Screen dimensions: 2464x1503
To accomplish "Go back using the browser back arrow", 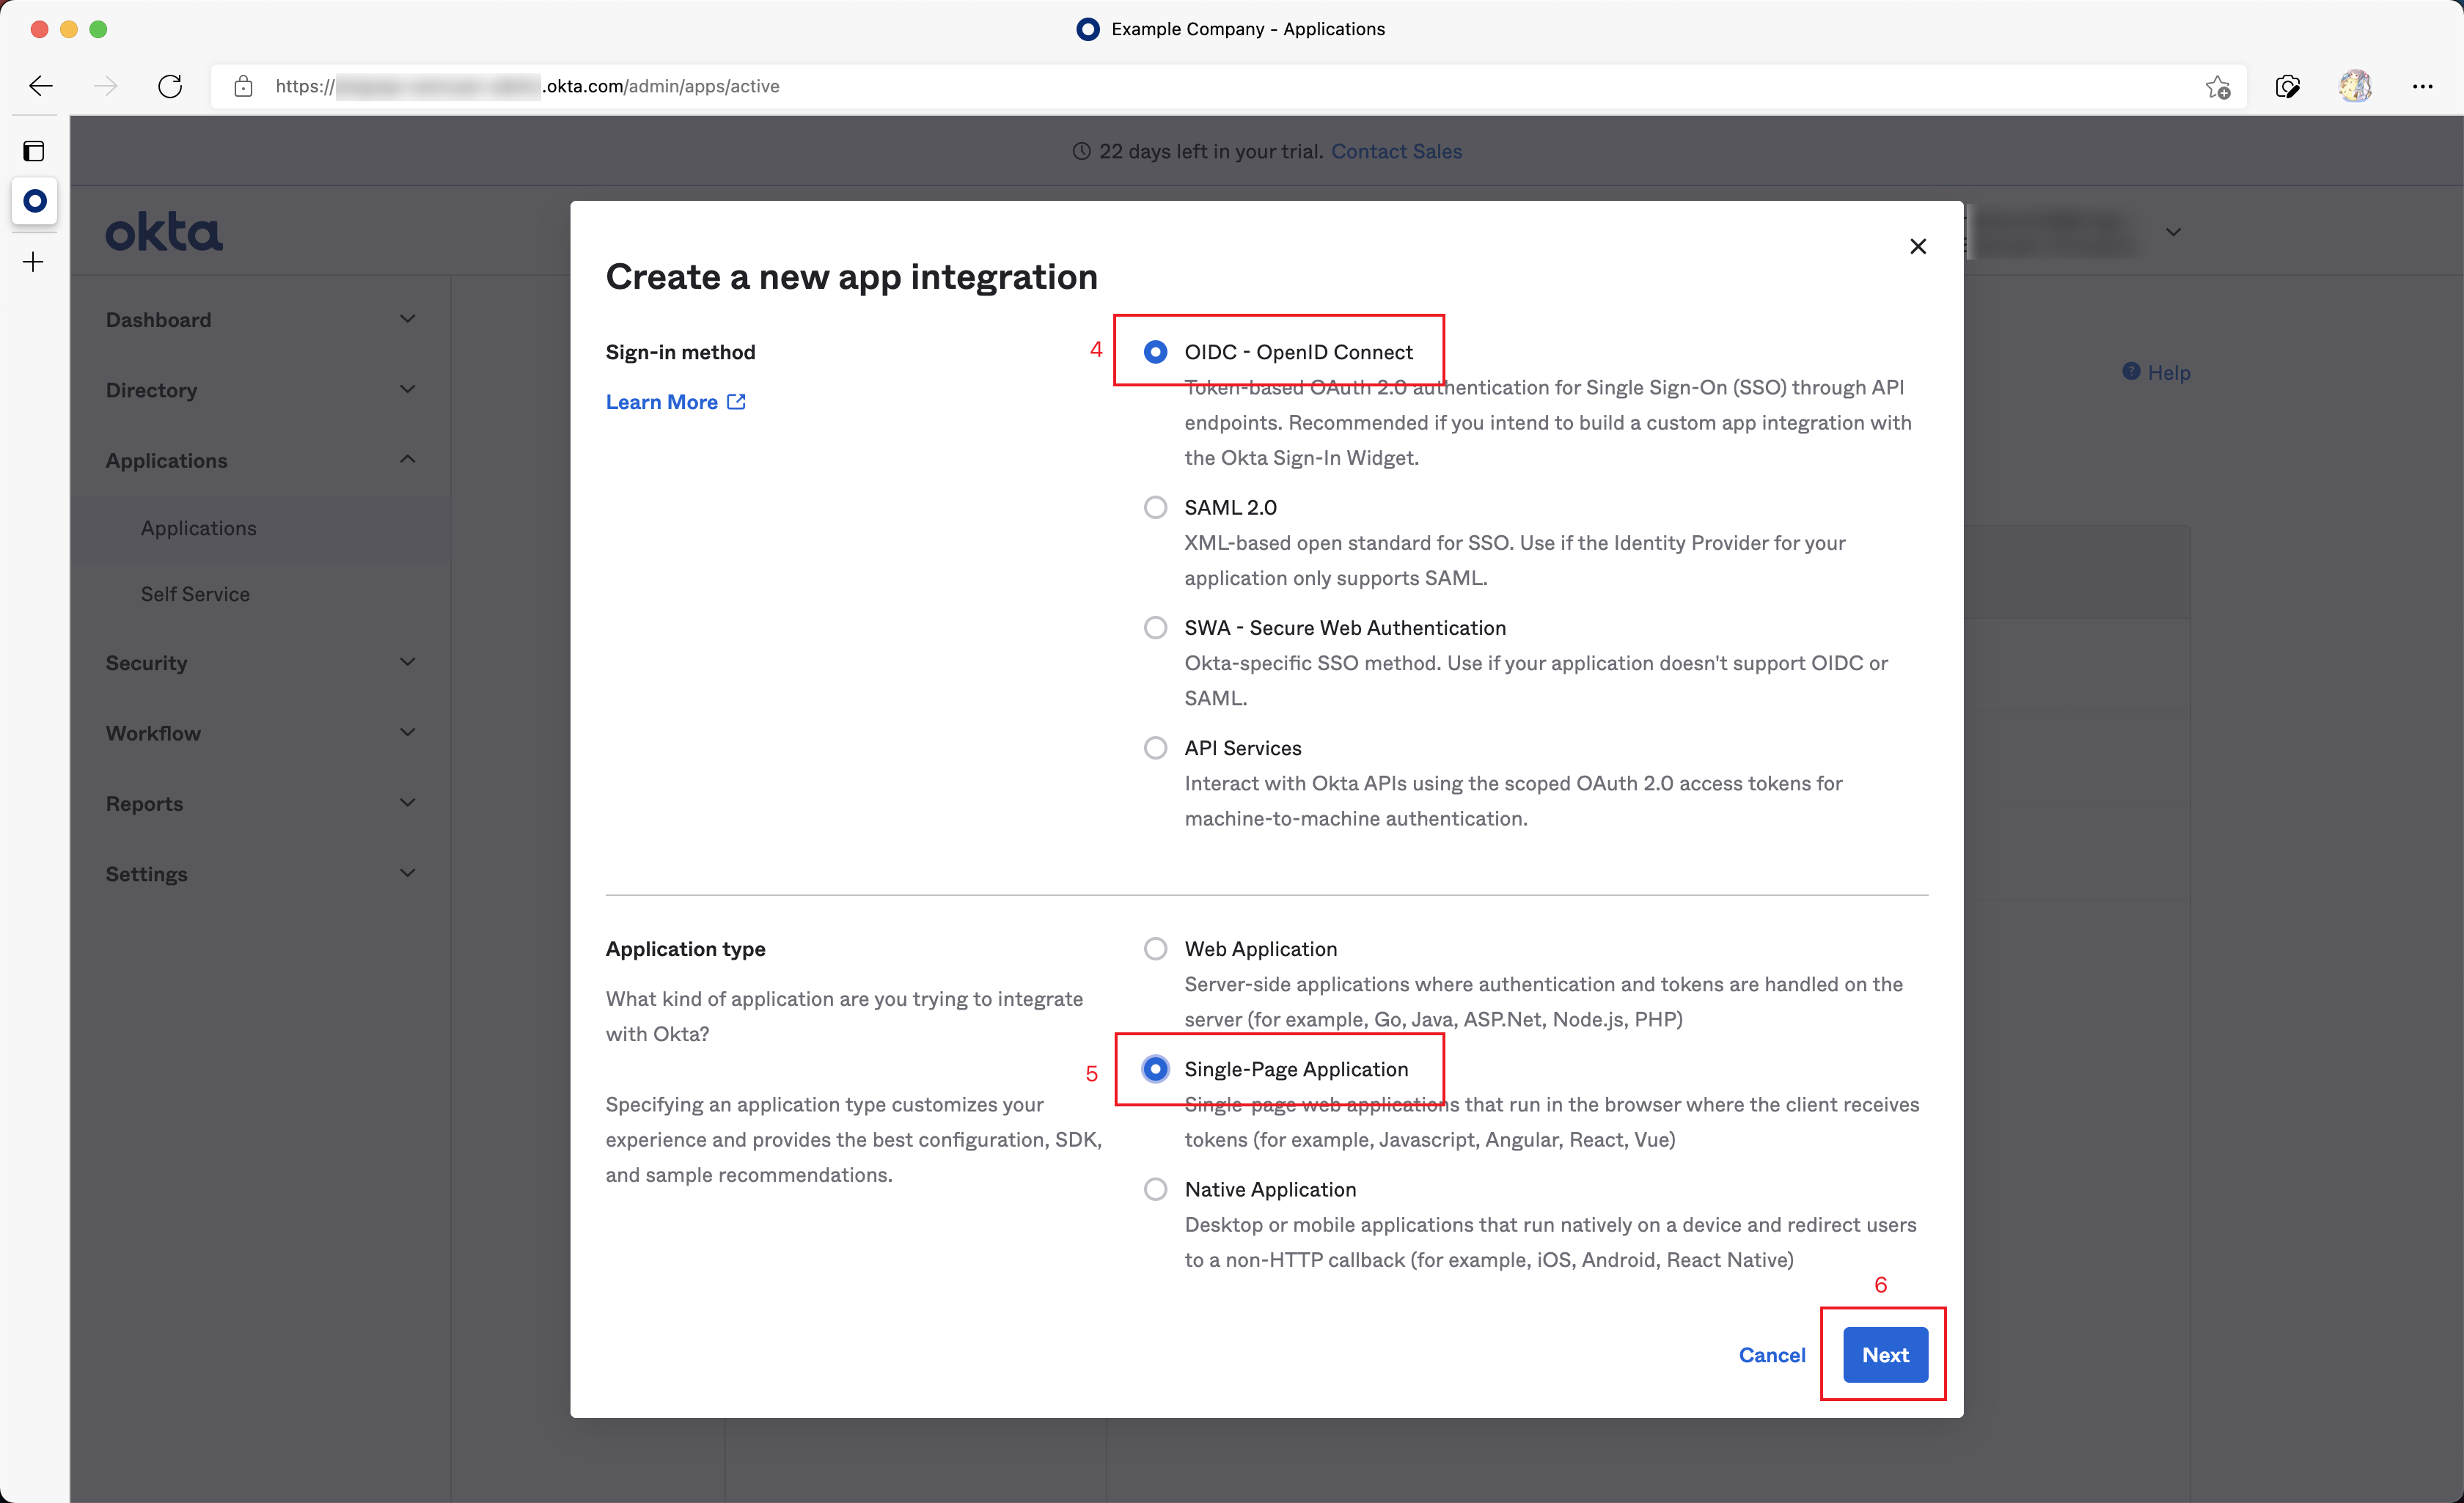I will point(40,86).
